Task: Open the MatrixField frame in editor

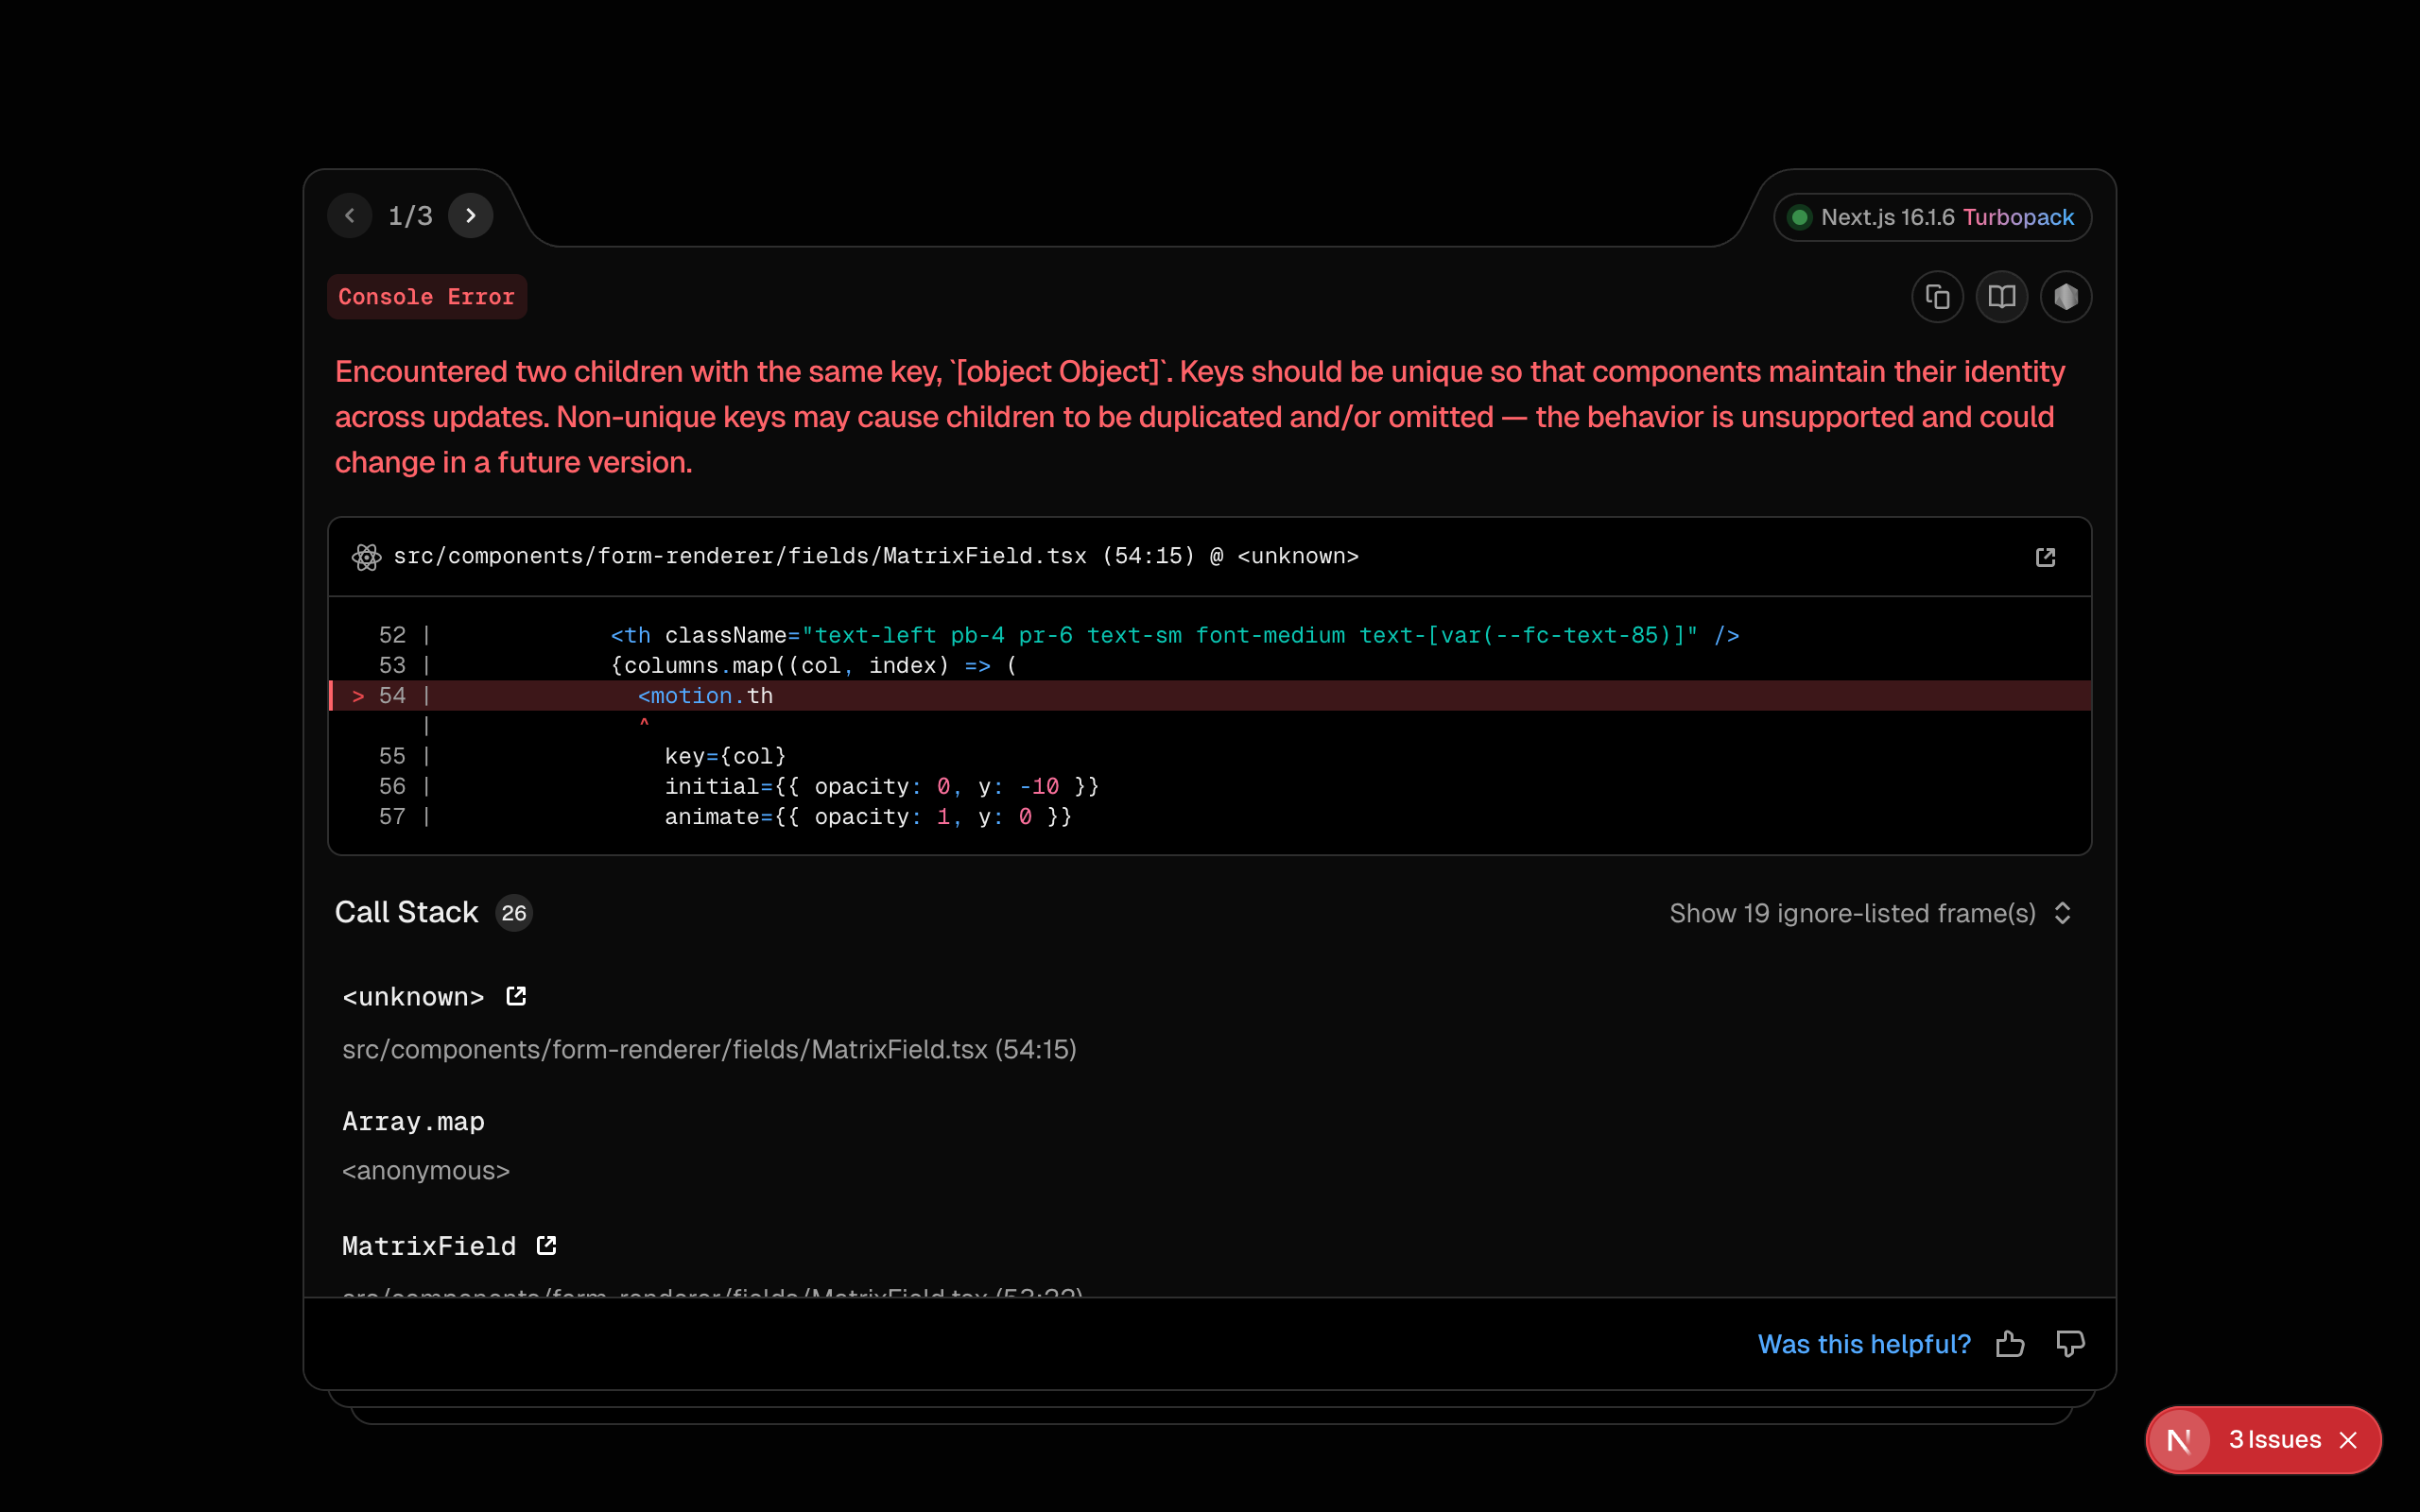Action: [x=546, y=1245]
